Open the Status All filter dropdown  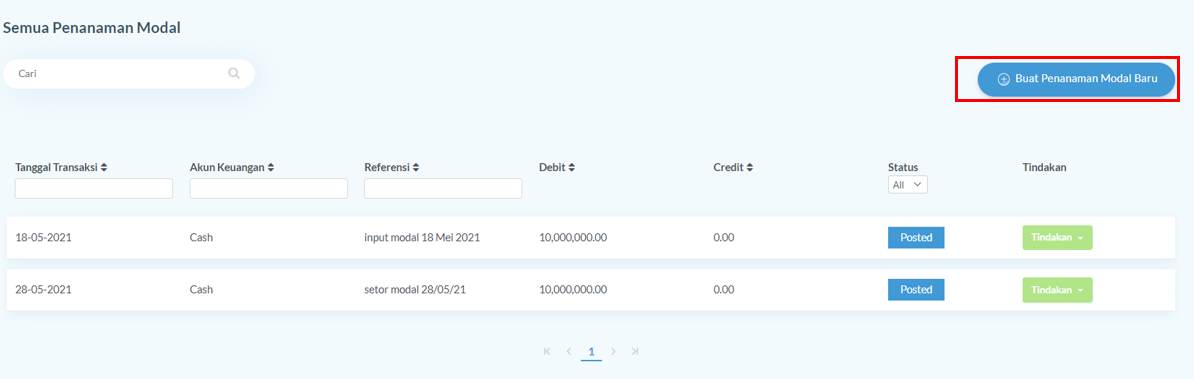[x=908, y=184]
